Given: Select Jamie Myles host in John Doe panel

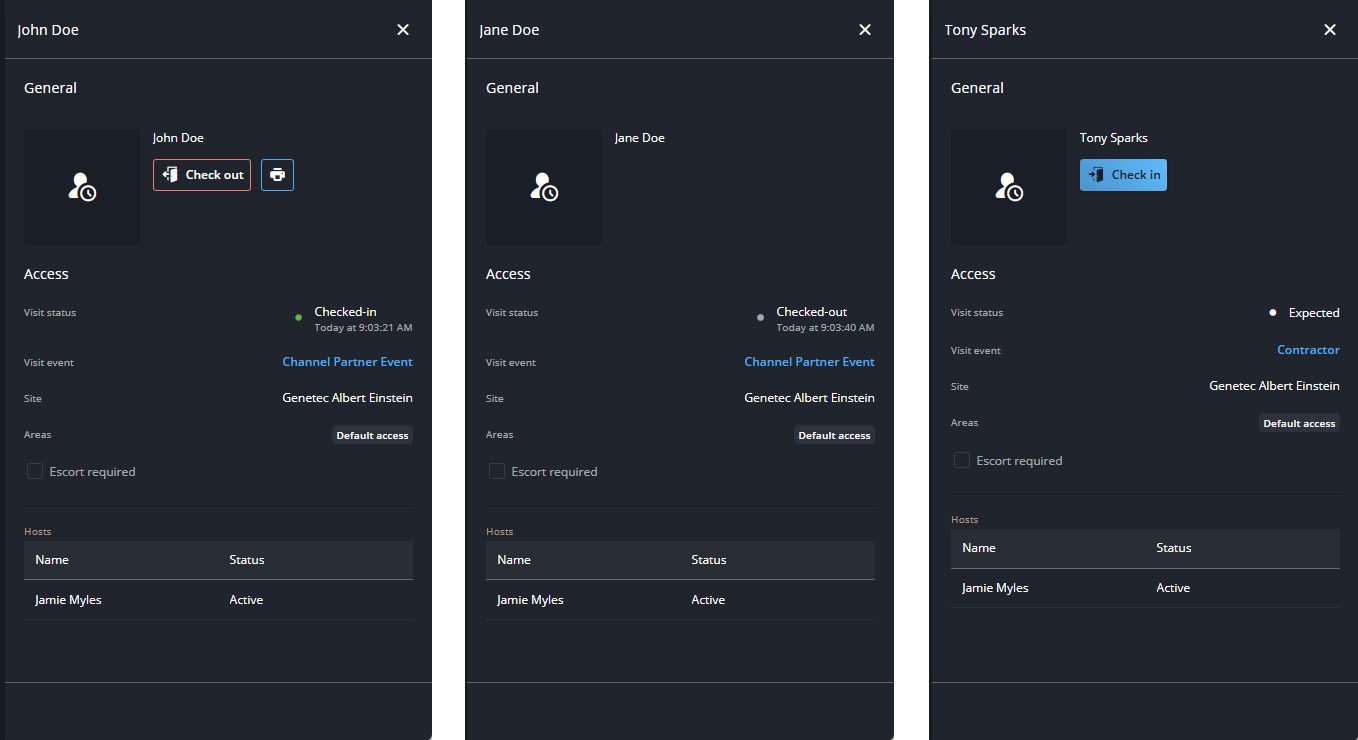Looking at the screenshot, I should coord(218,600).
